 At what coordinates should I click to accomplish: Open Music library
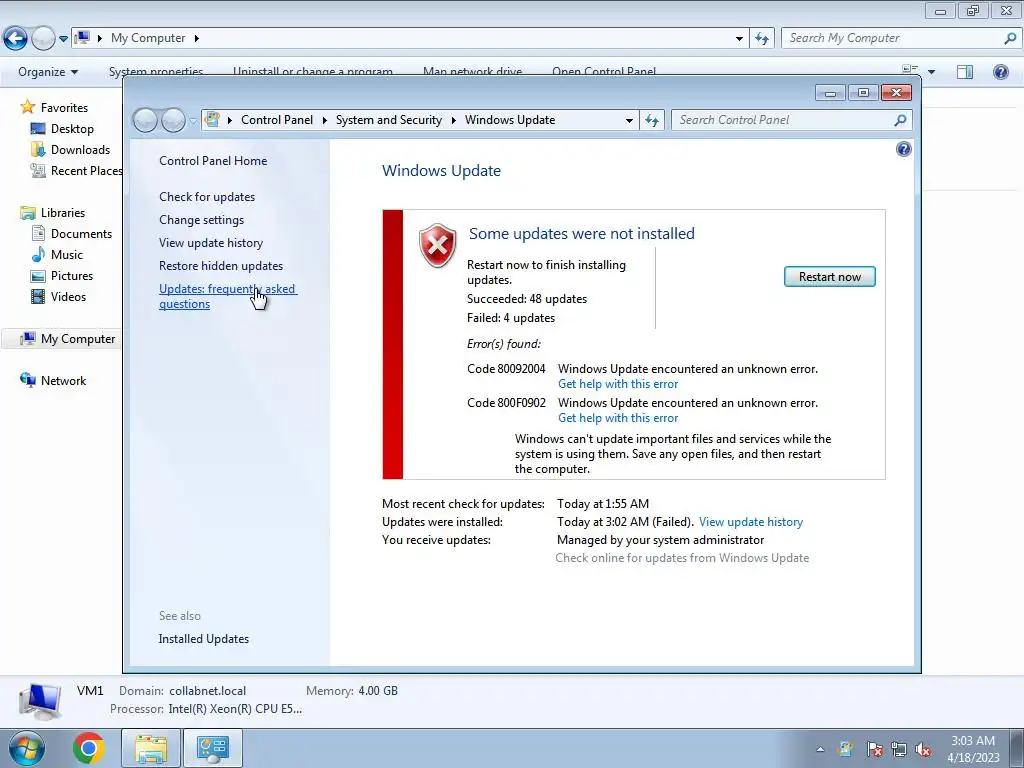click(x=67, y=255)
